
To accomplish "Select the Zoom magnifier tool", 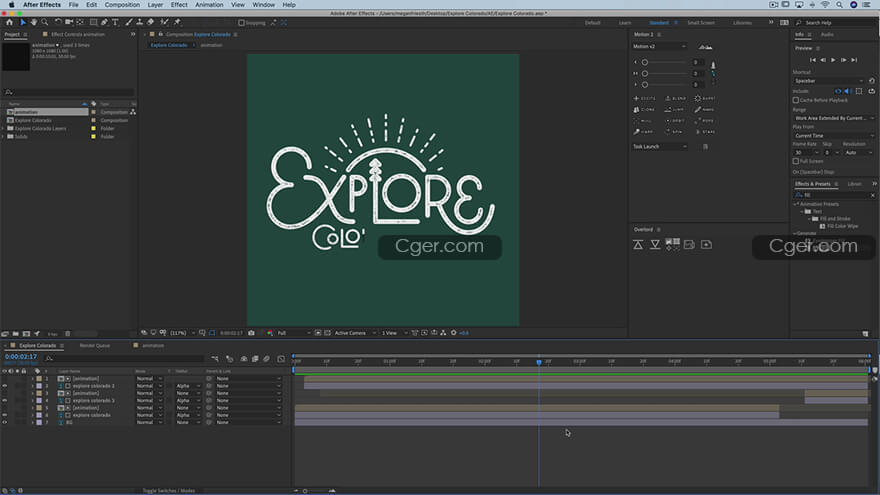I will point(44,22).
